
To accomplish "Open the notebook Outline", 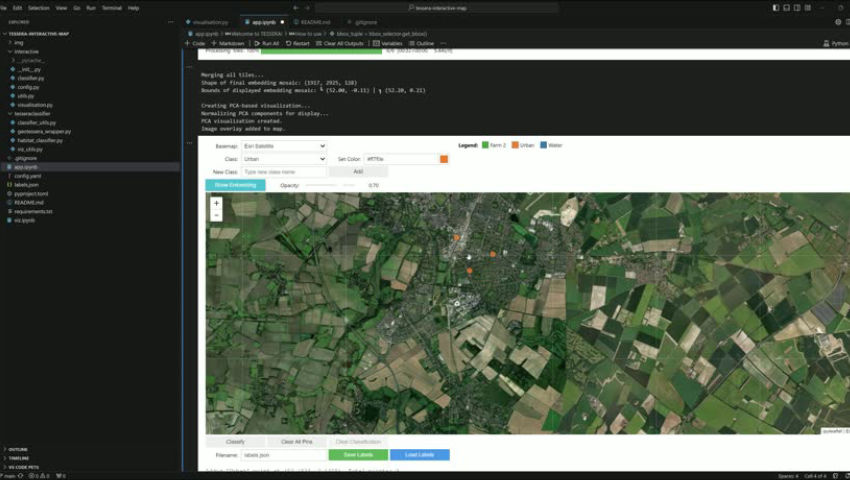I will [421, 43].
